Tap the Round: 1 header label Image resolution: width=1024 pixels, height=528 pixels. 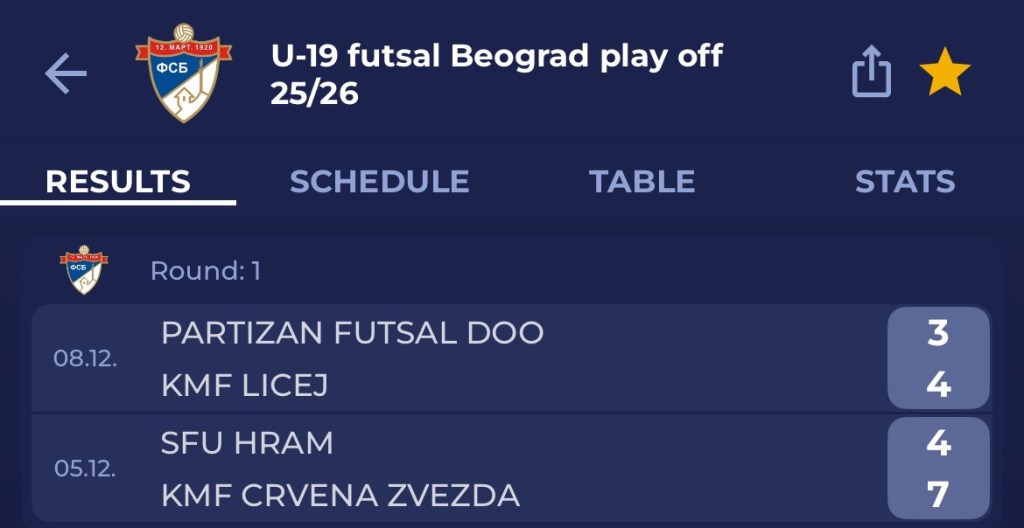205,271
